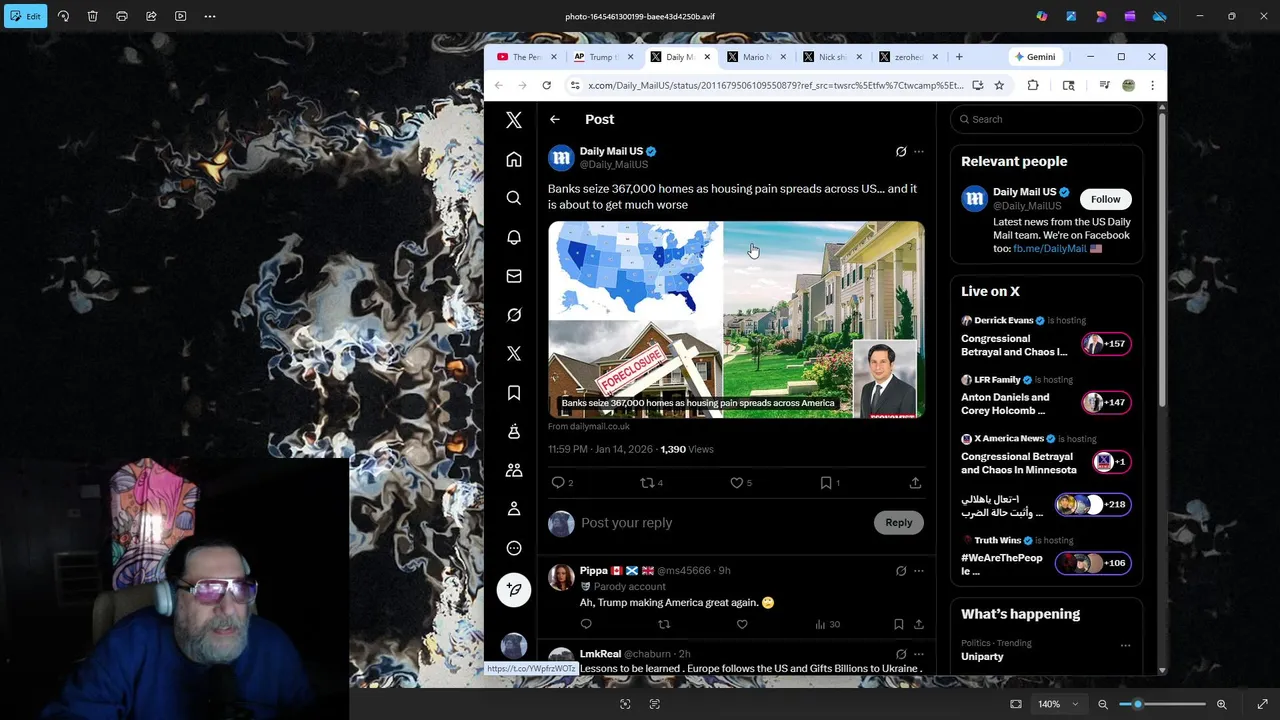The height and width of the screenshot is (720, 1280).
Task: Open the X sidebar More circle icon
Action: tap(514, 548)
